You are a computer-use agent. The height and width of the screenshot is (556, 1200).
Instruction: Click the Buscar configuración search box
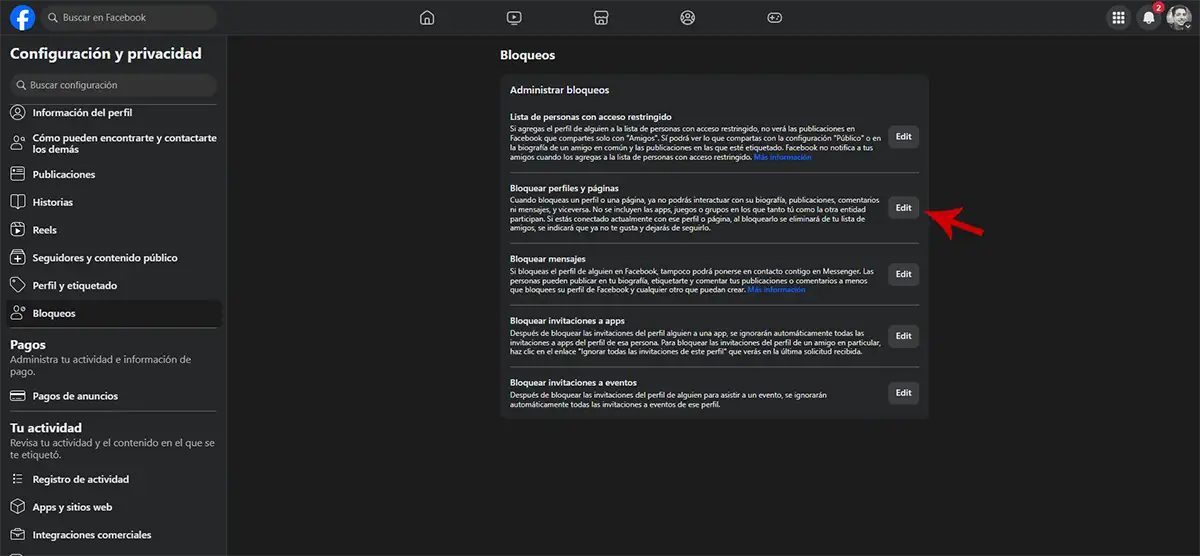tap(113, 85)
